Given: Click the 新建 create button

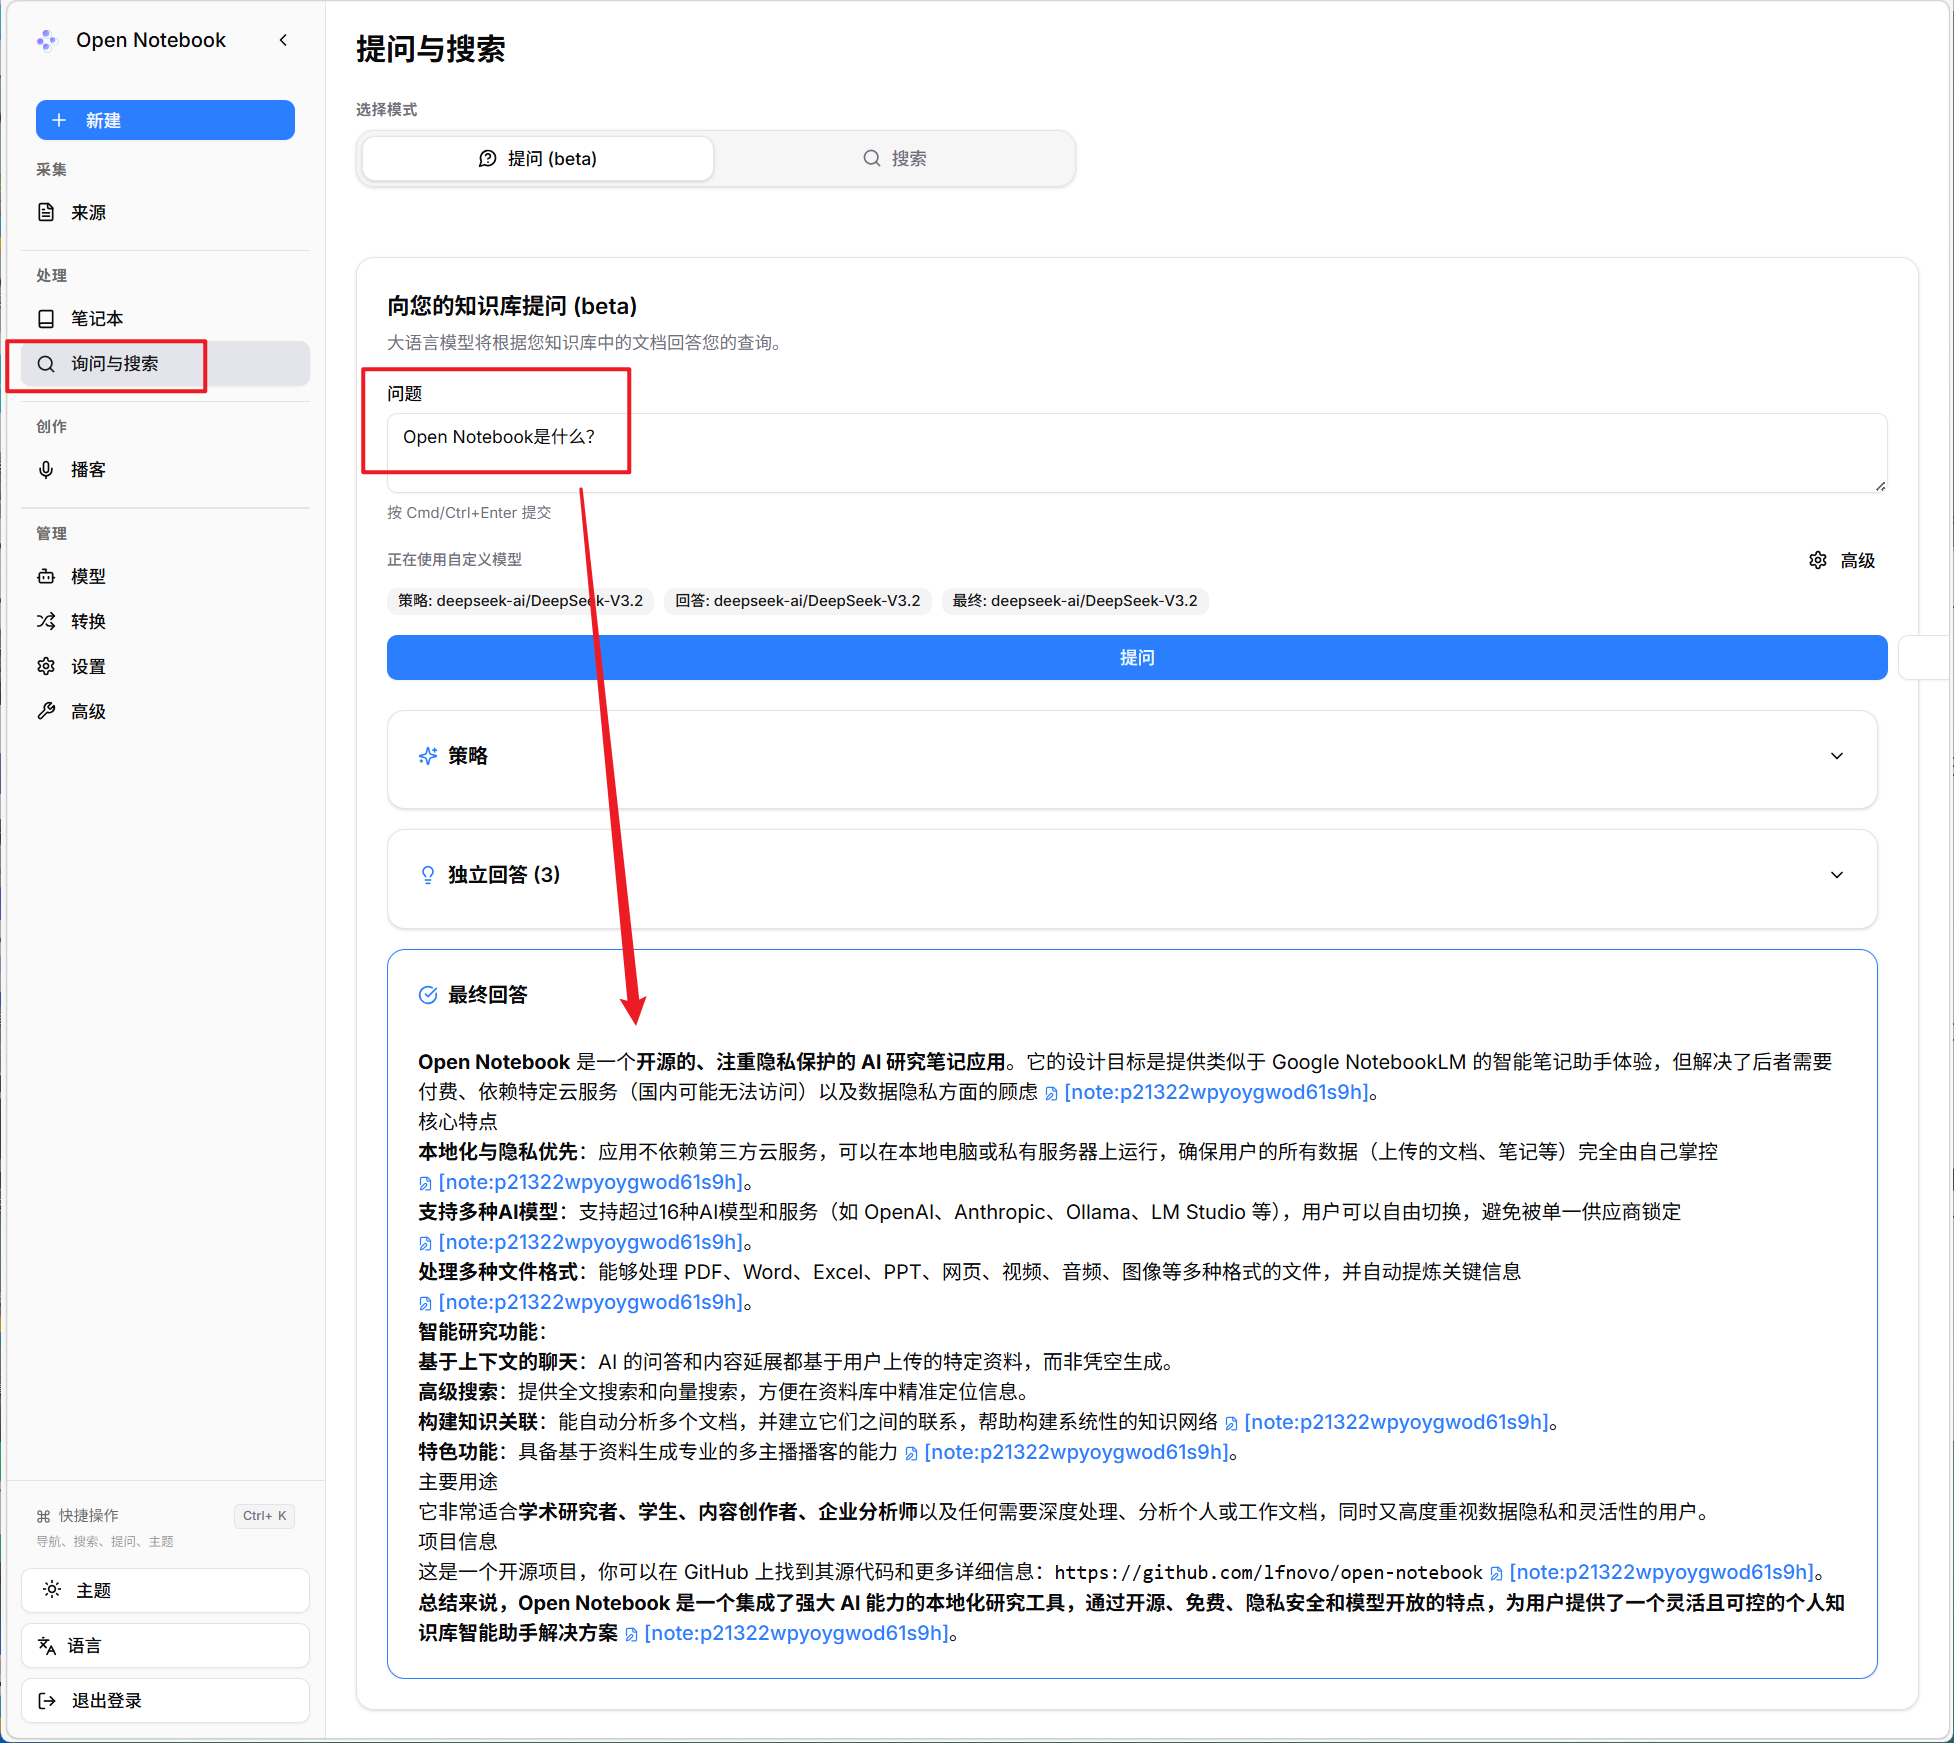Looking at the screenshot, I should [x=165, y=120].
